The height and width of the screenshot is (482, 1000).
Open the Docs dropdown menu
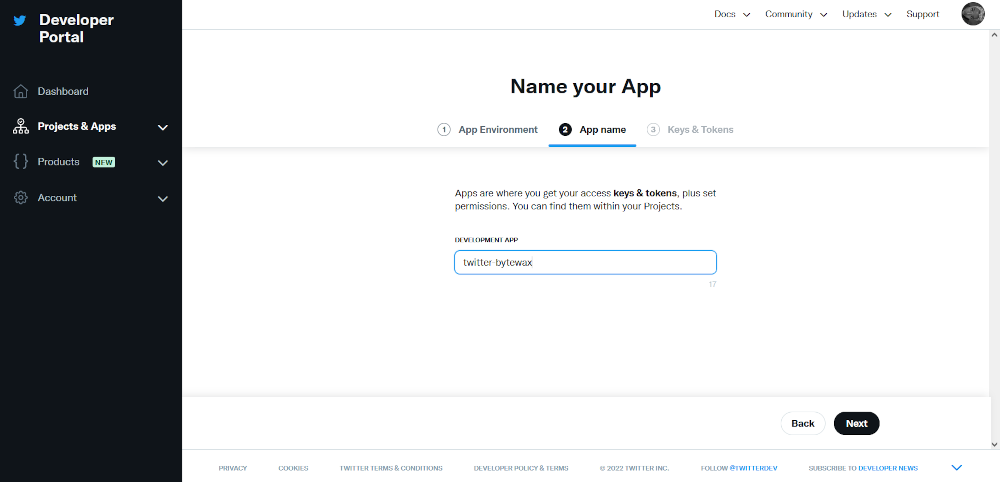[732, 14]
